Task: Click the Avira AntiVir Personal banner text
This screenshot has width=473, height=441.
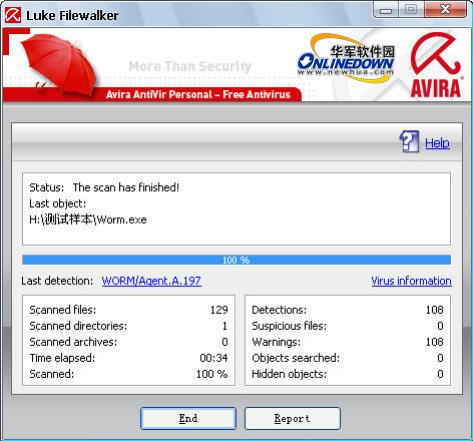Action: pos(198,94)
